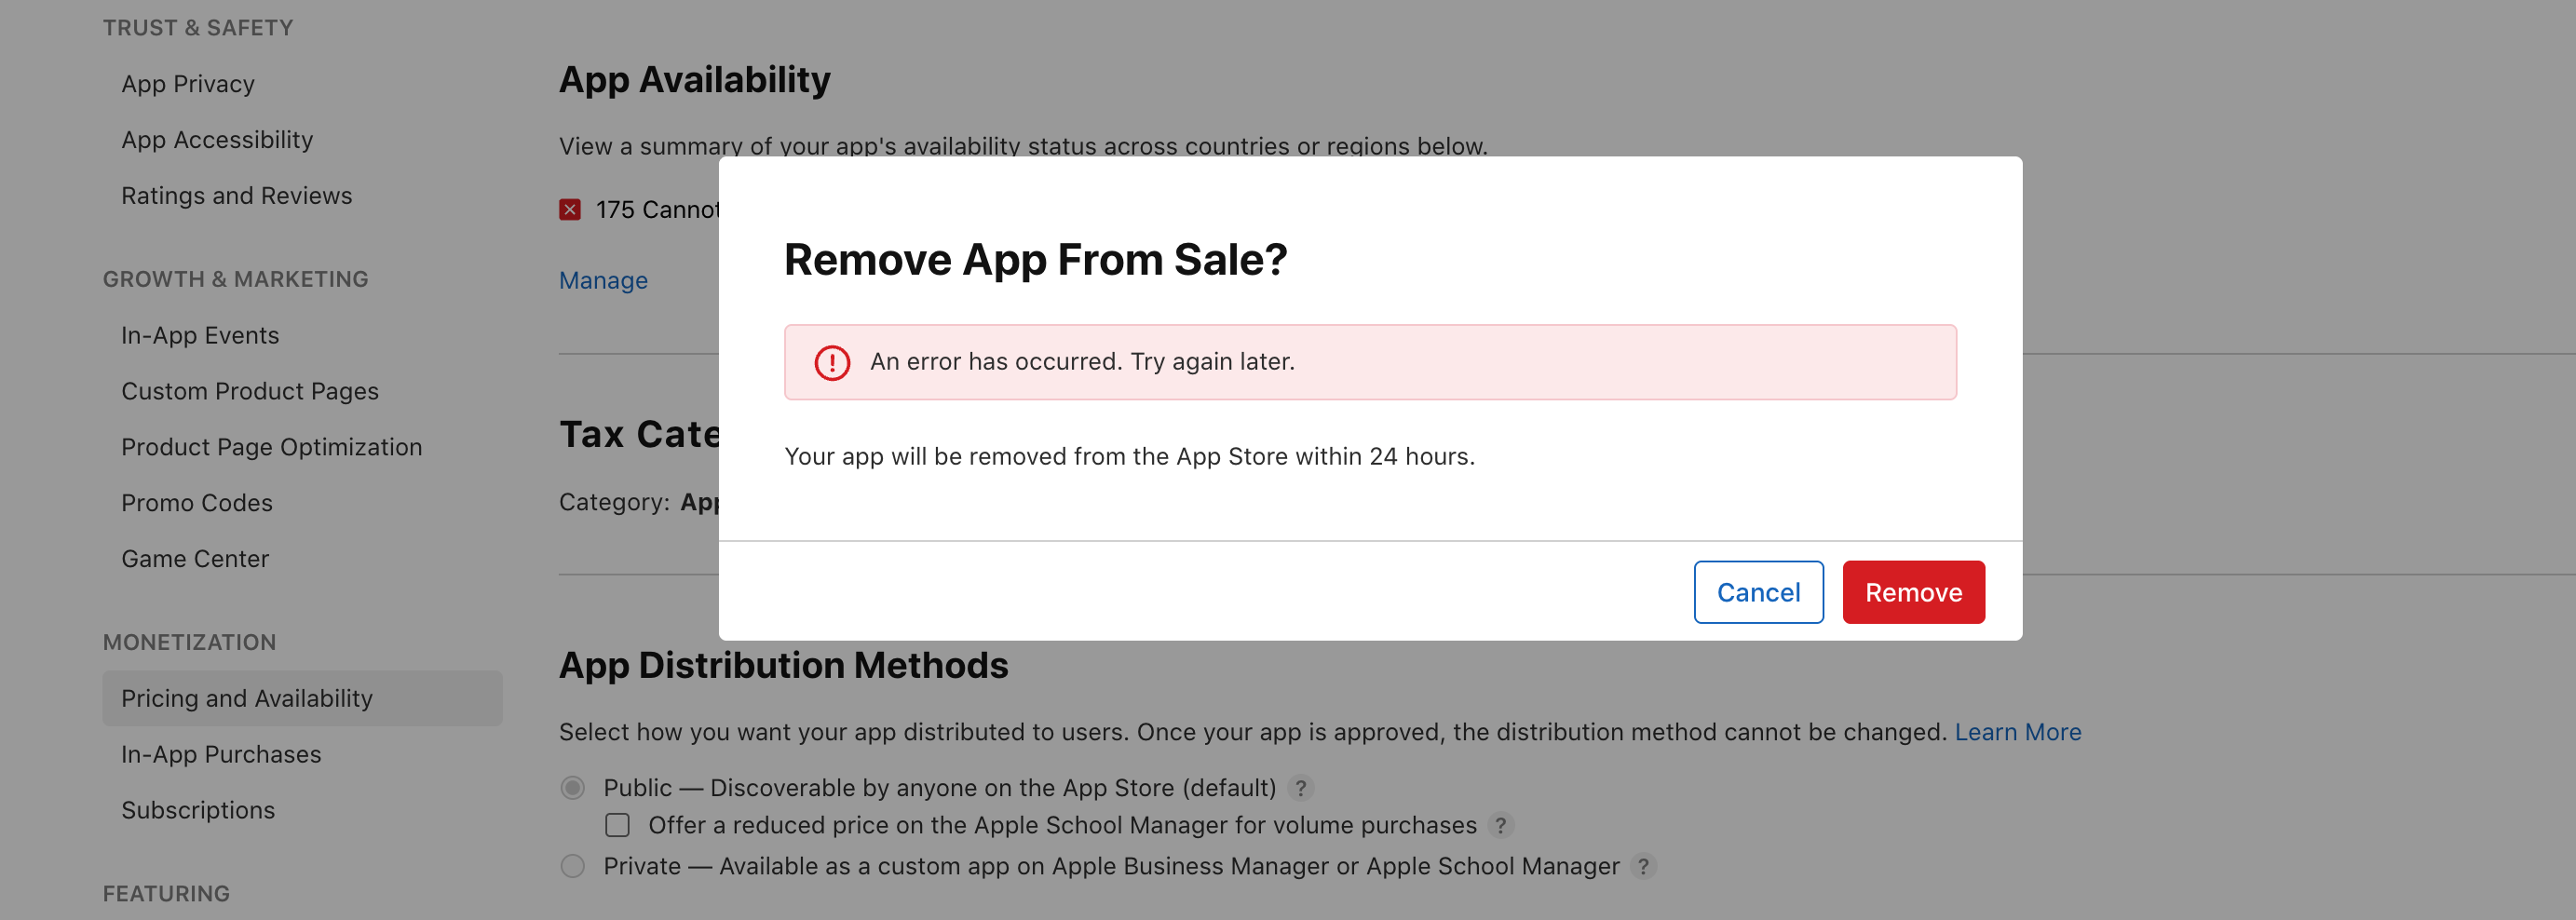Go to App Accessibility section

point(217,140)
